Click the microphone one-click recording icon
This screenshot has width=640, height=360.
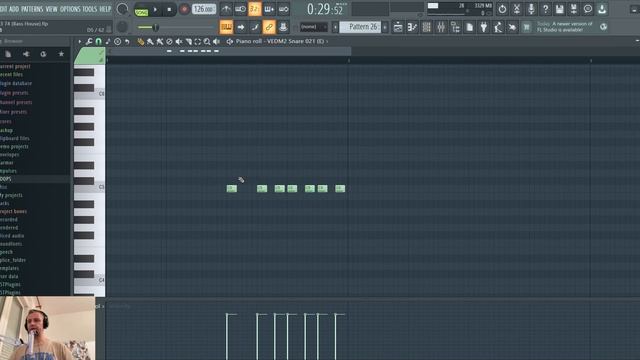[531, 9]
